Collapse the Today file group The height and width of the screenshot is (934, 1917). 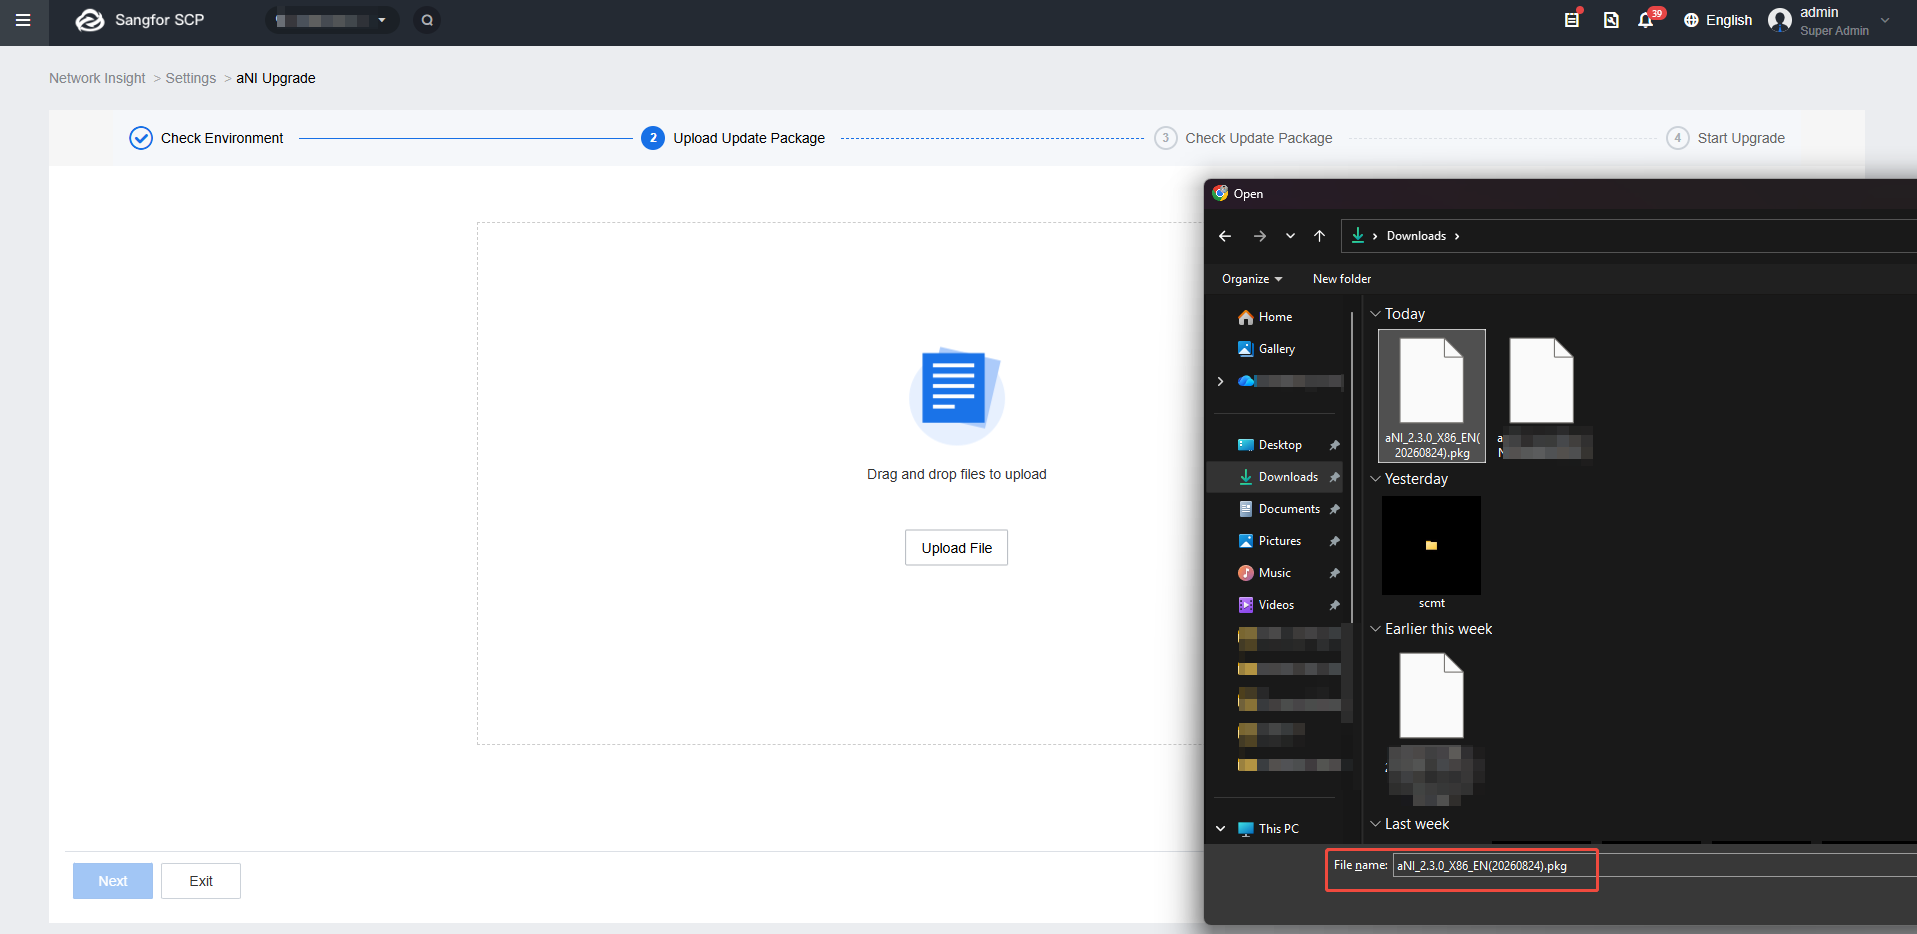(1375, 314)
